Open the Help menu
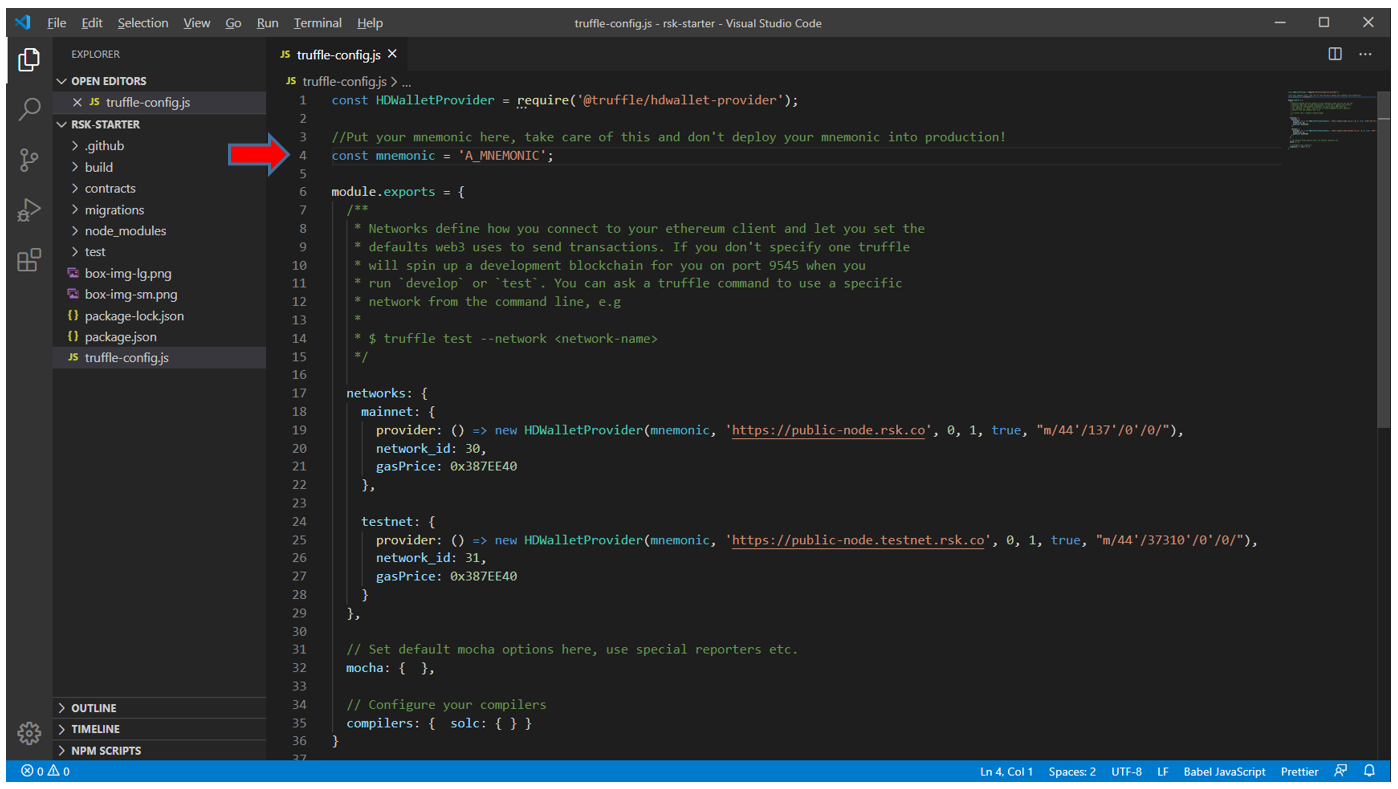1398x789 pixels. coord(370,23)
